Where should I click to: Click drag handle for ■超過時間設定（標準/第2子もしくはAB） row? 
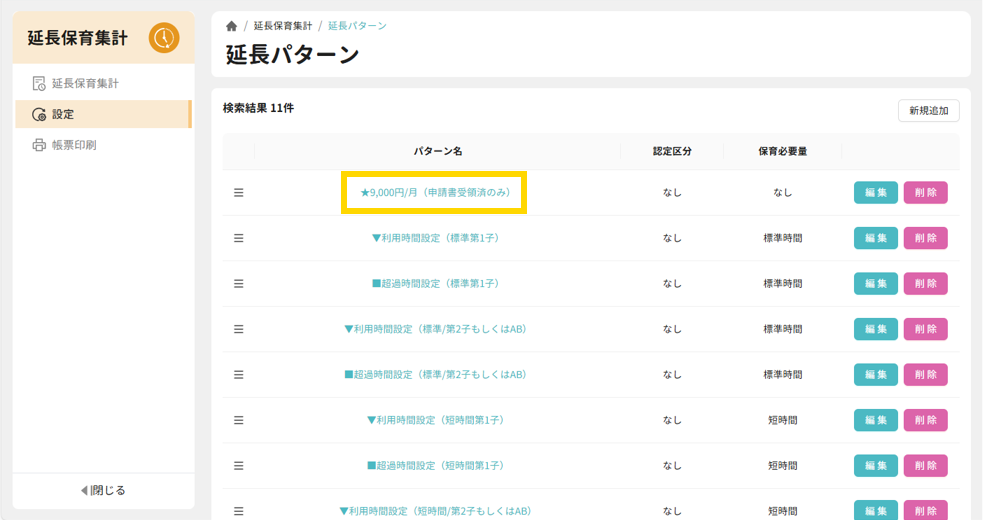(239, 375)
